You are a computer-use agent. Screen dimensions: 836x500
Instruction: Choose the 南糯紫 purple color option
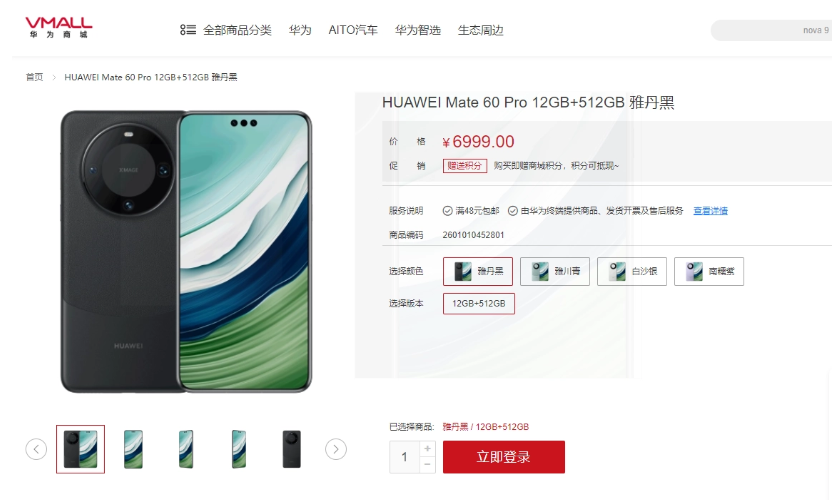tap(709, 271)
